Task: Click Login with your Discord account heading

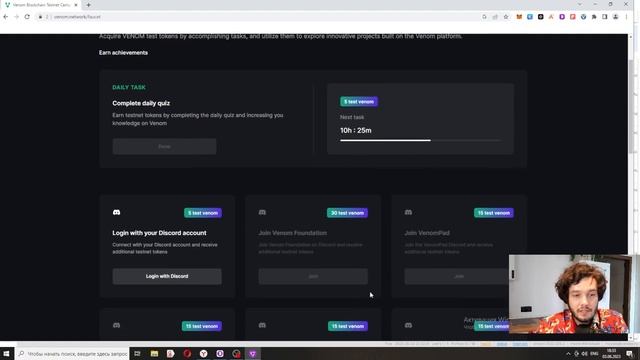Action: 160,233
